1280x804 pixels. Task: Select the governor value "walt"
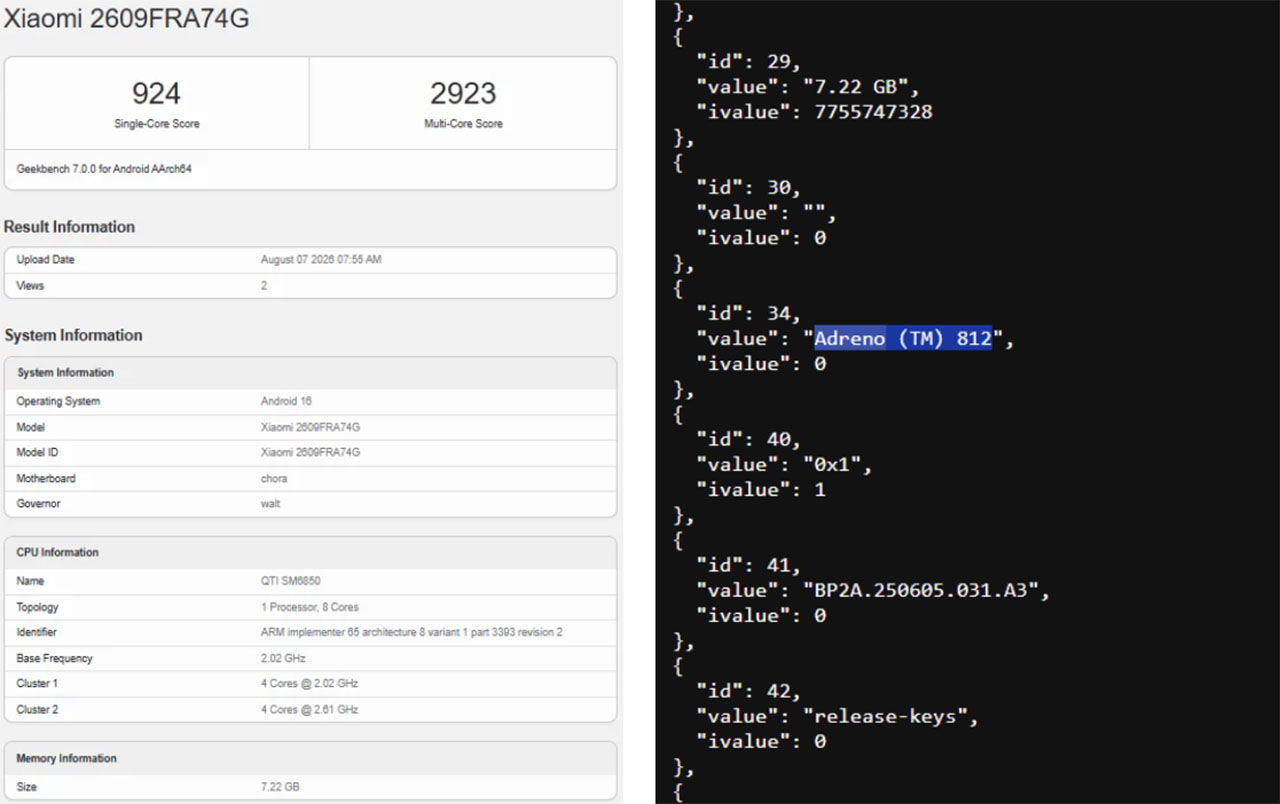271,504
